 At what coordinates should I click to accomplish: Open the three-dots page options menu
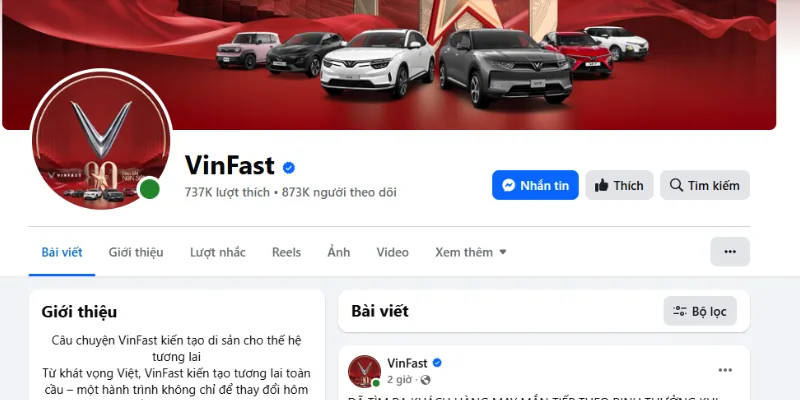click(730, 252)
